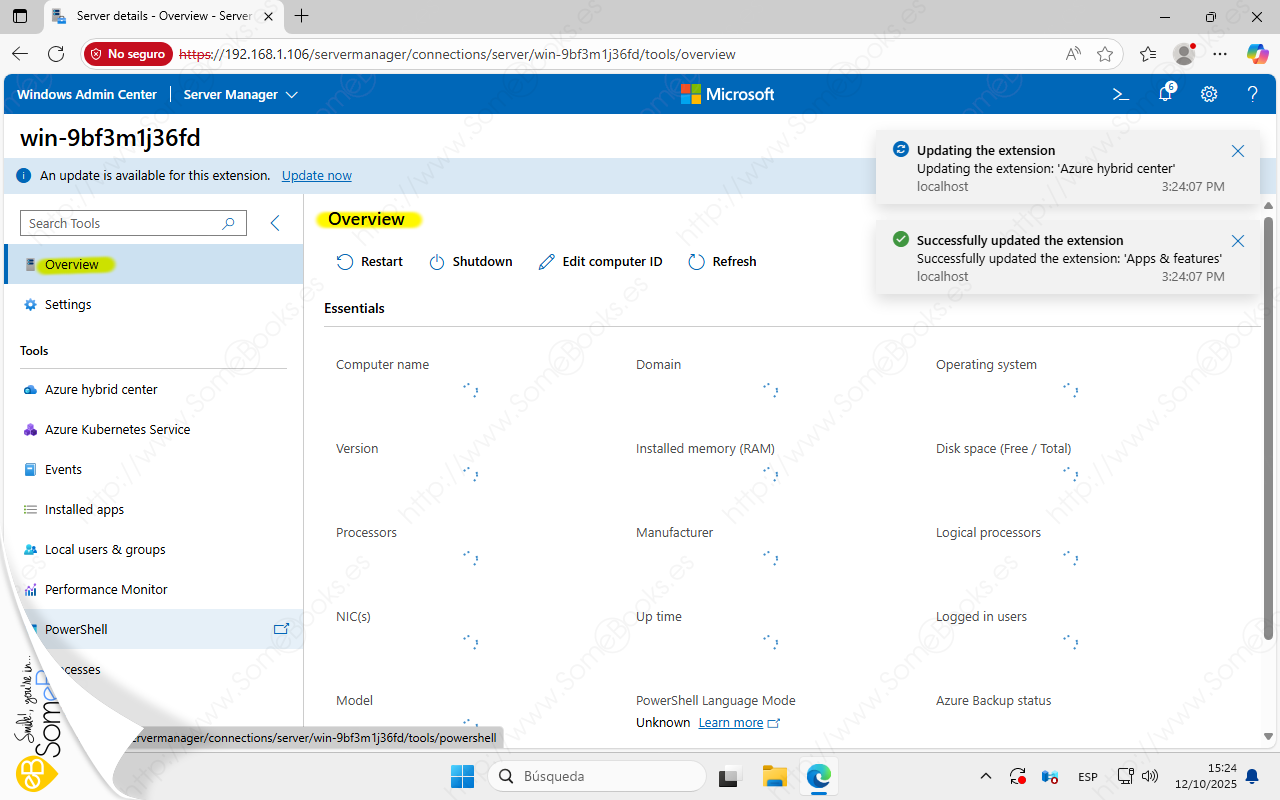Click the help question mark icon
This screenshot has width=1280, height=800.
point(1252,94)
